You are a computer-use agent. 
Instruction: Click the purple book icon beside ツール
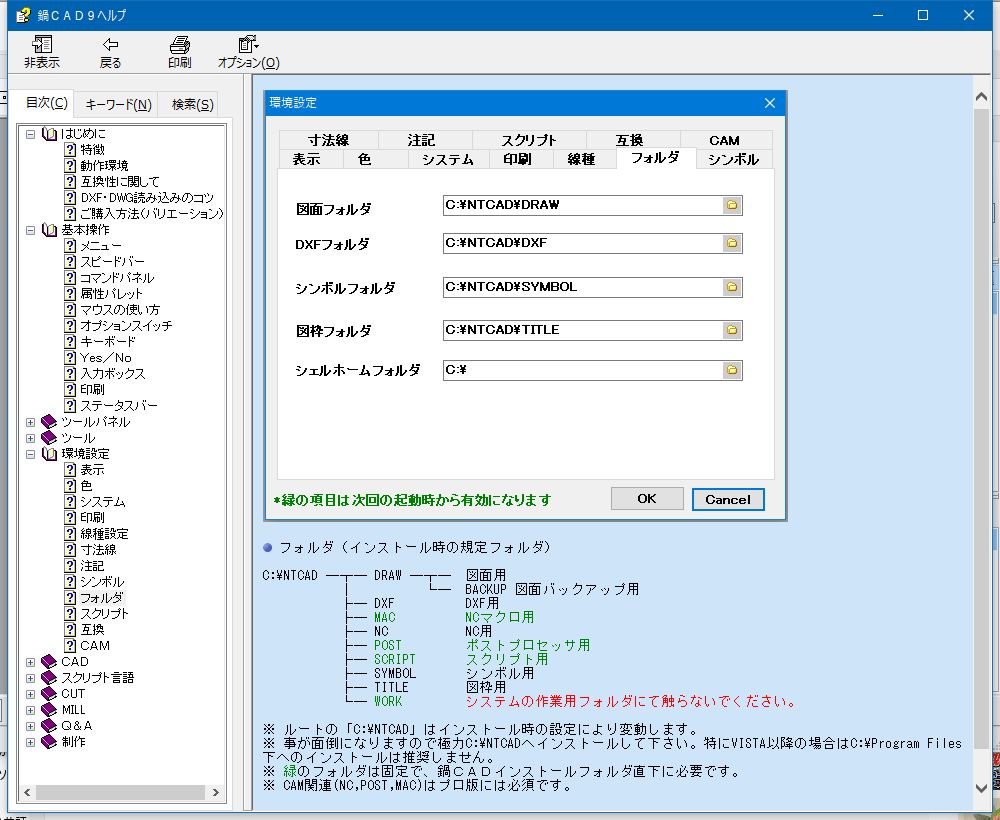49,437
